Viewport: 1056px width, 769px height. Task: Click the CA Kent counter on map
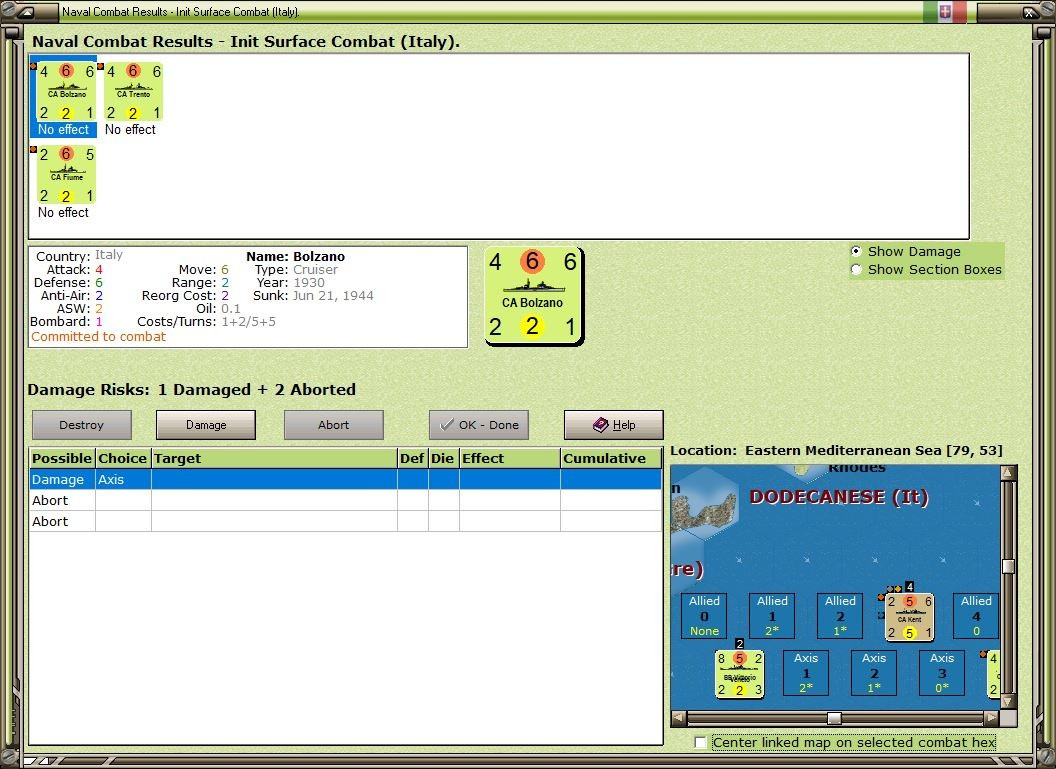pyautogui.click(x=909, y=616)
